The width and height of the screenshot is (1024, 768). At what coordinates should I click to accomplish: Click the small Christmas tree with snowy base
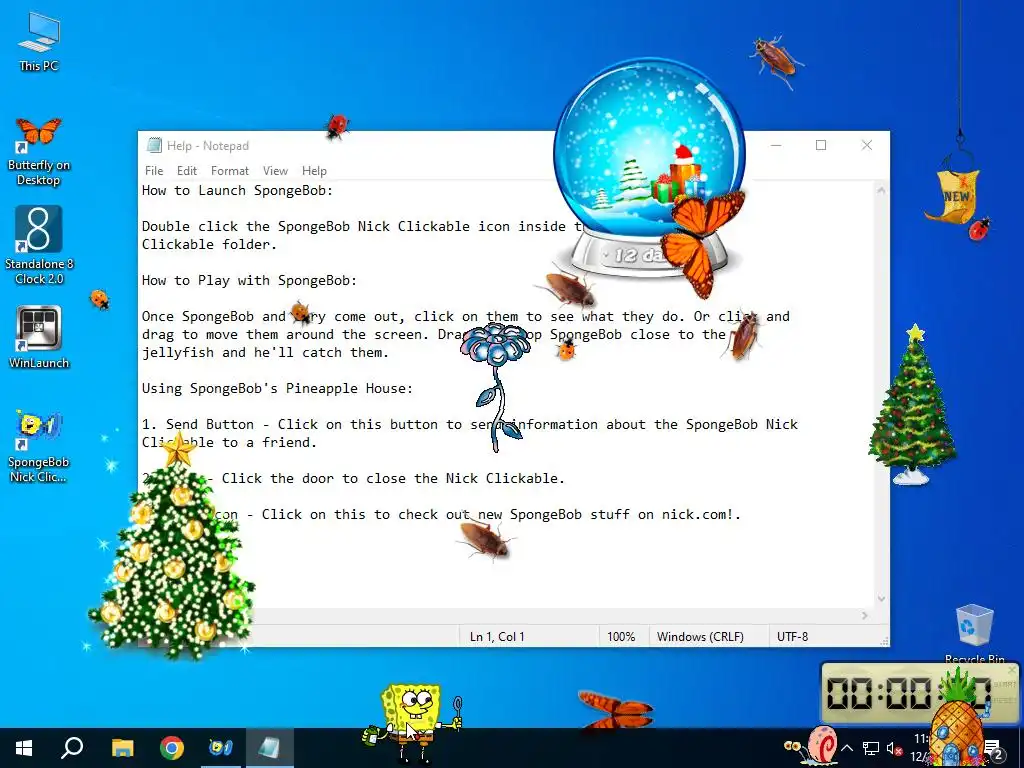pyautogui.click(x=912, y=406)
